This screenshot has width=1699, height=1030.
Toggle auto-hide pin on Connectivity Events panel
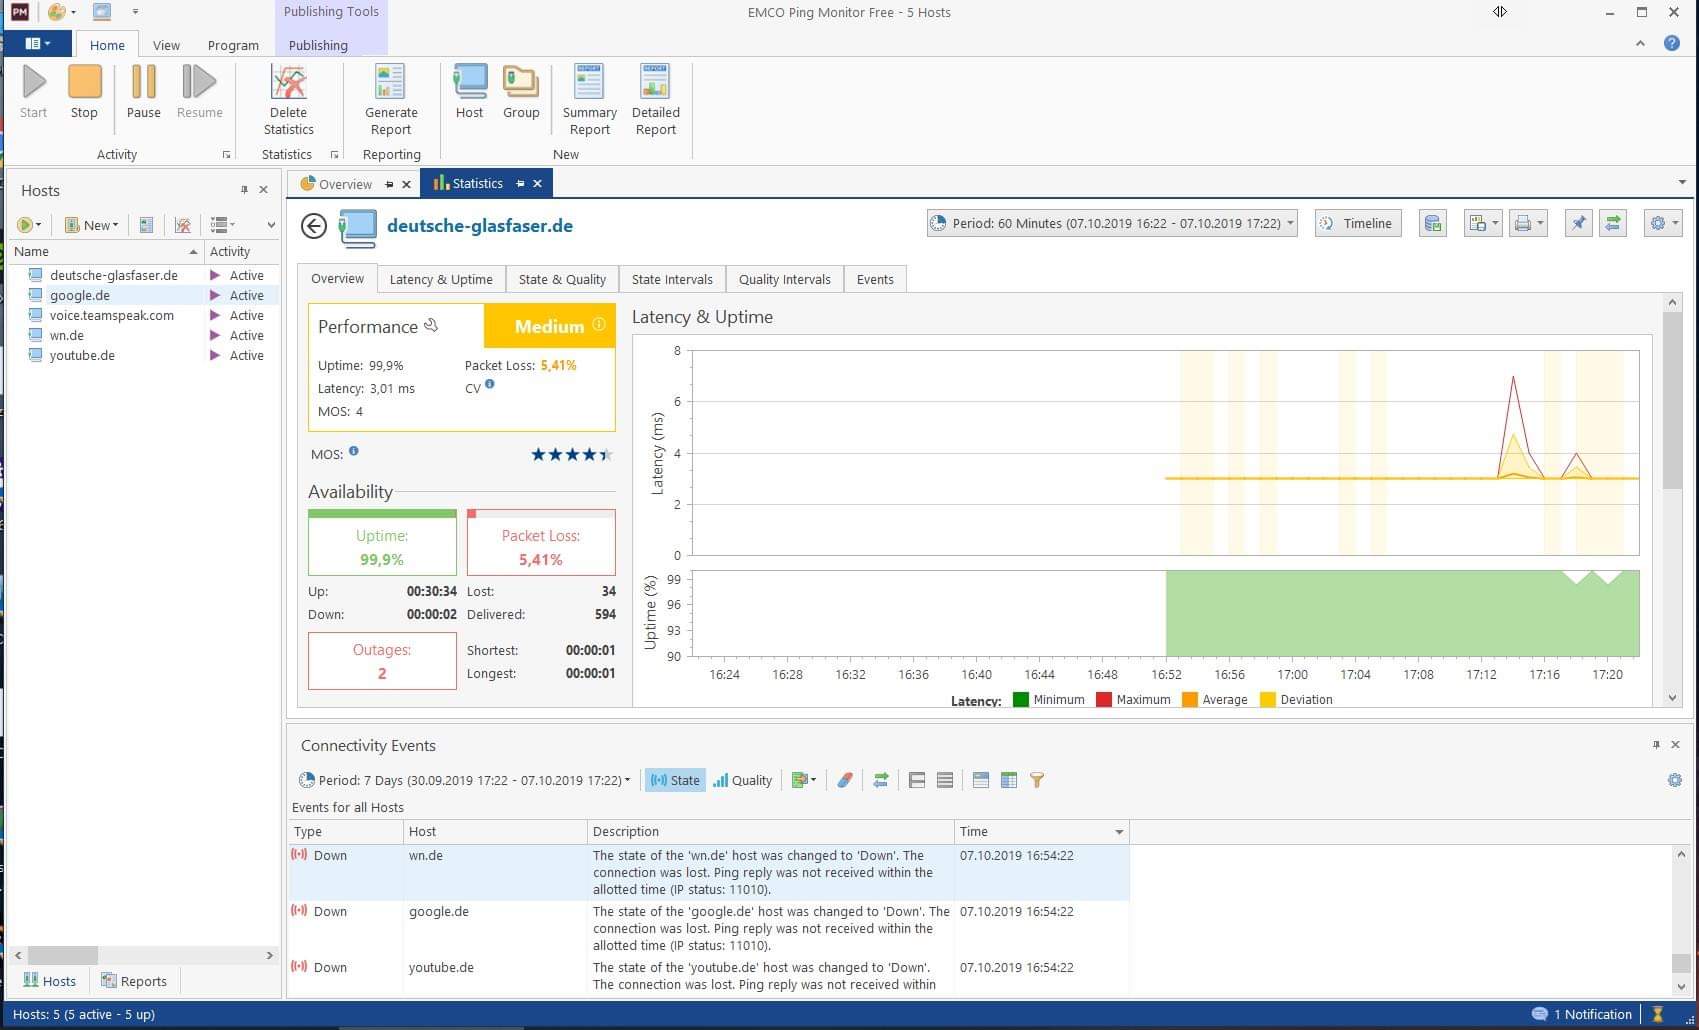click(x=1656, y=745)
